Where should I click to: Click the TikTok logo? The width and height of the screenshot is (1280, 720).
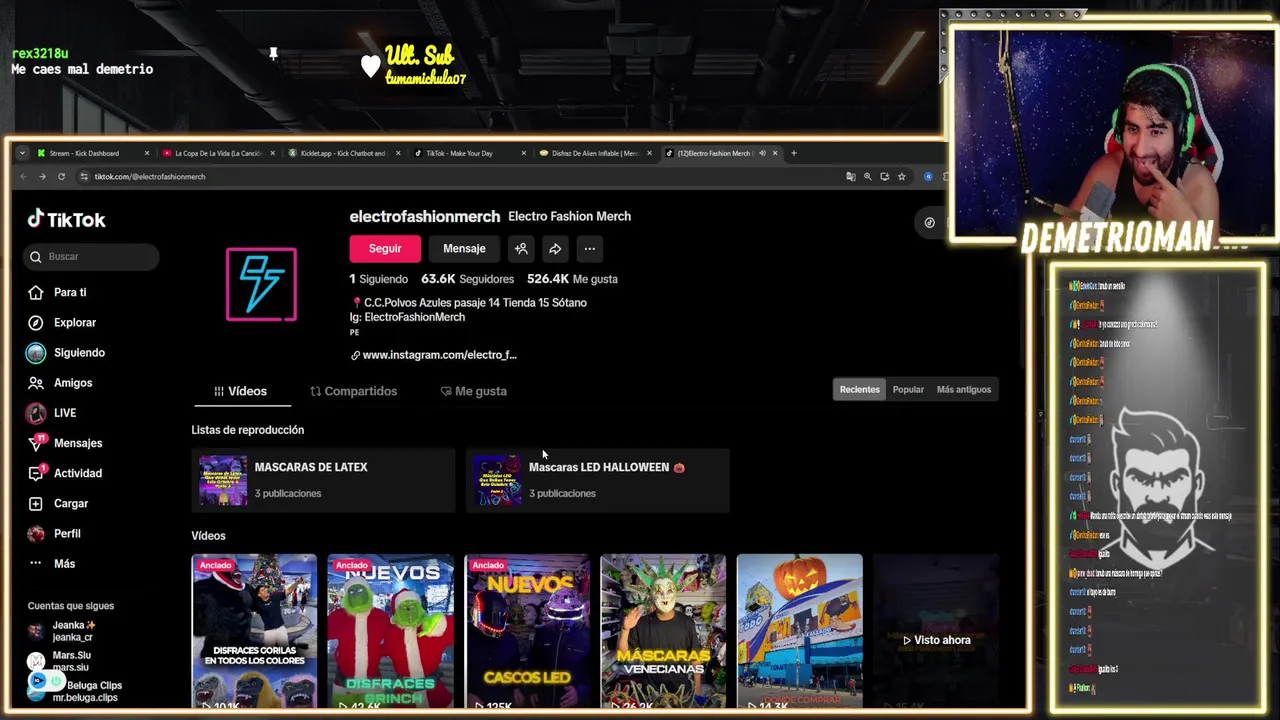[x=66, y=220]
